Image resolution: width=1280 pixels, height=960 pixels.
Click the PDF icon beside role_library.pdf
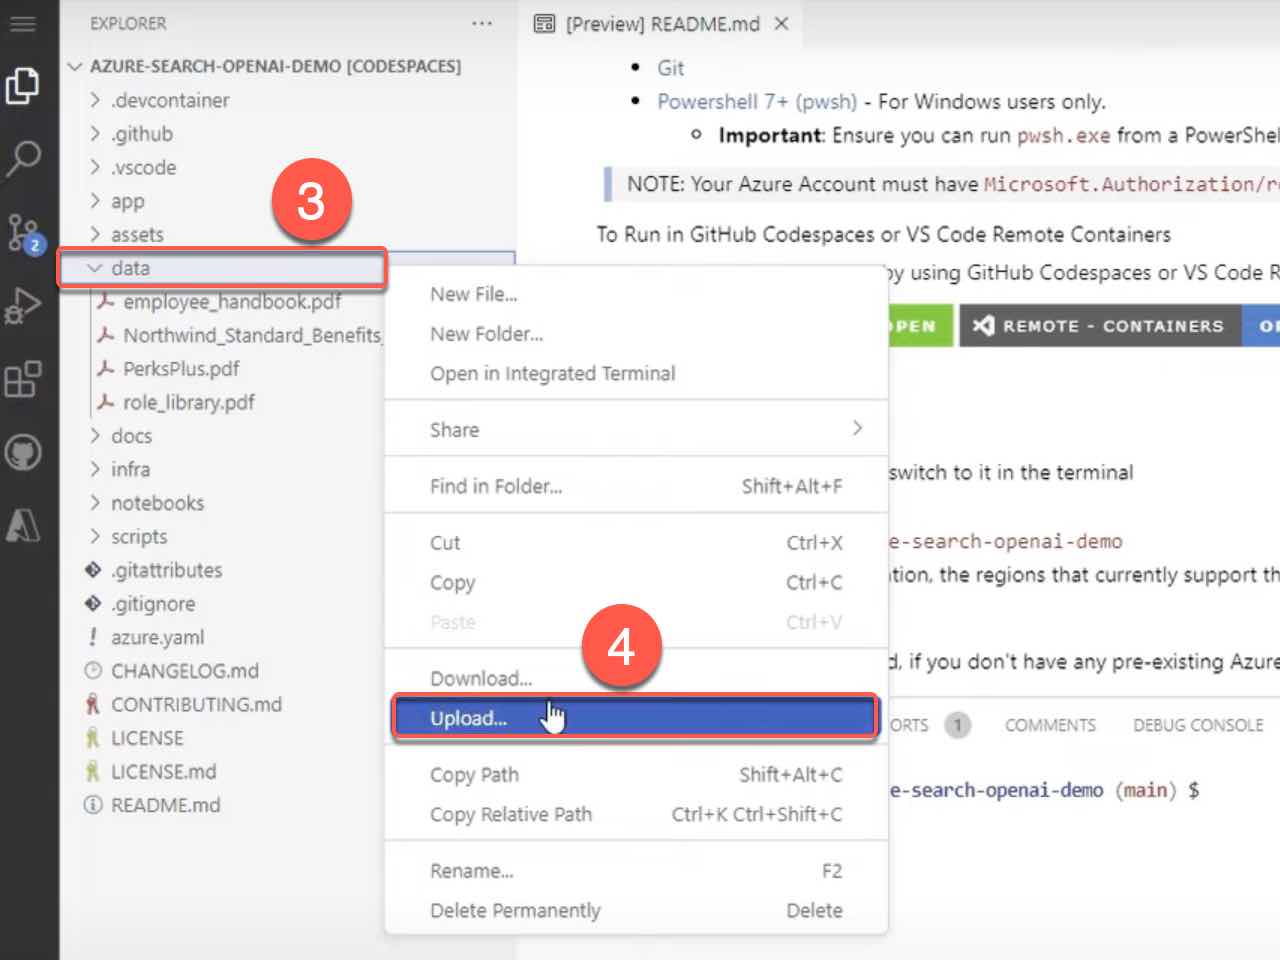point(105,402)
